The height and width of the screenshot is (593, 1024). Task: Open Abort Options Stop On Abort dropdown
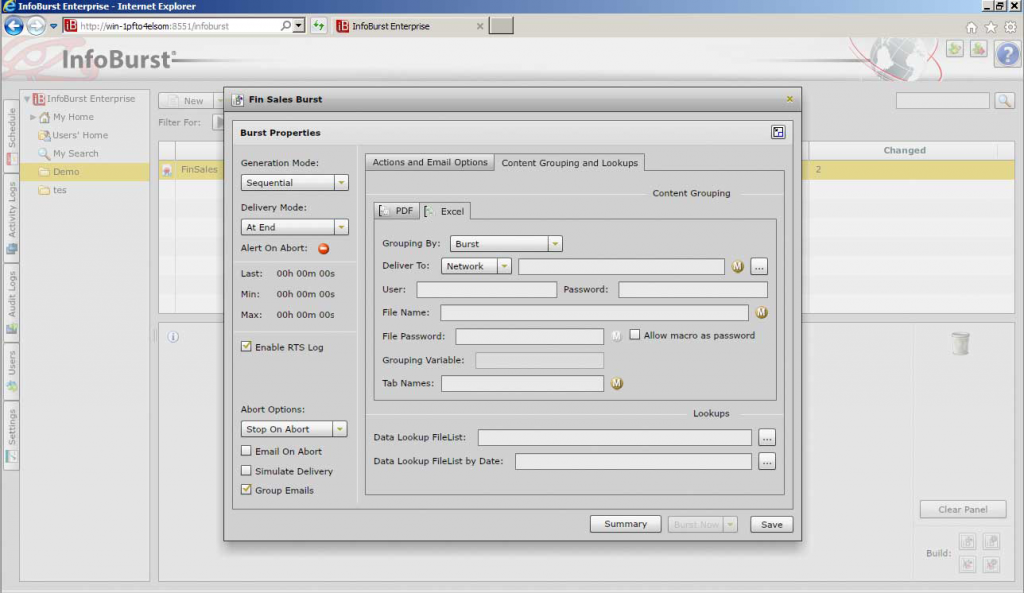tap(340, 429)
